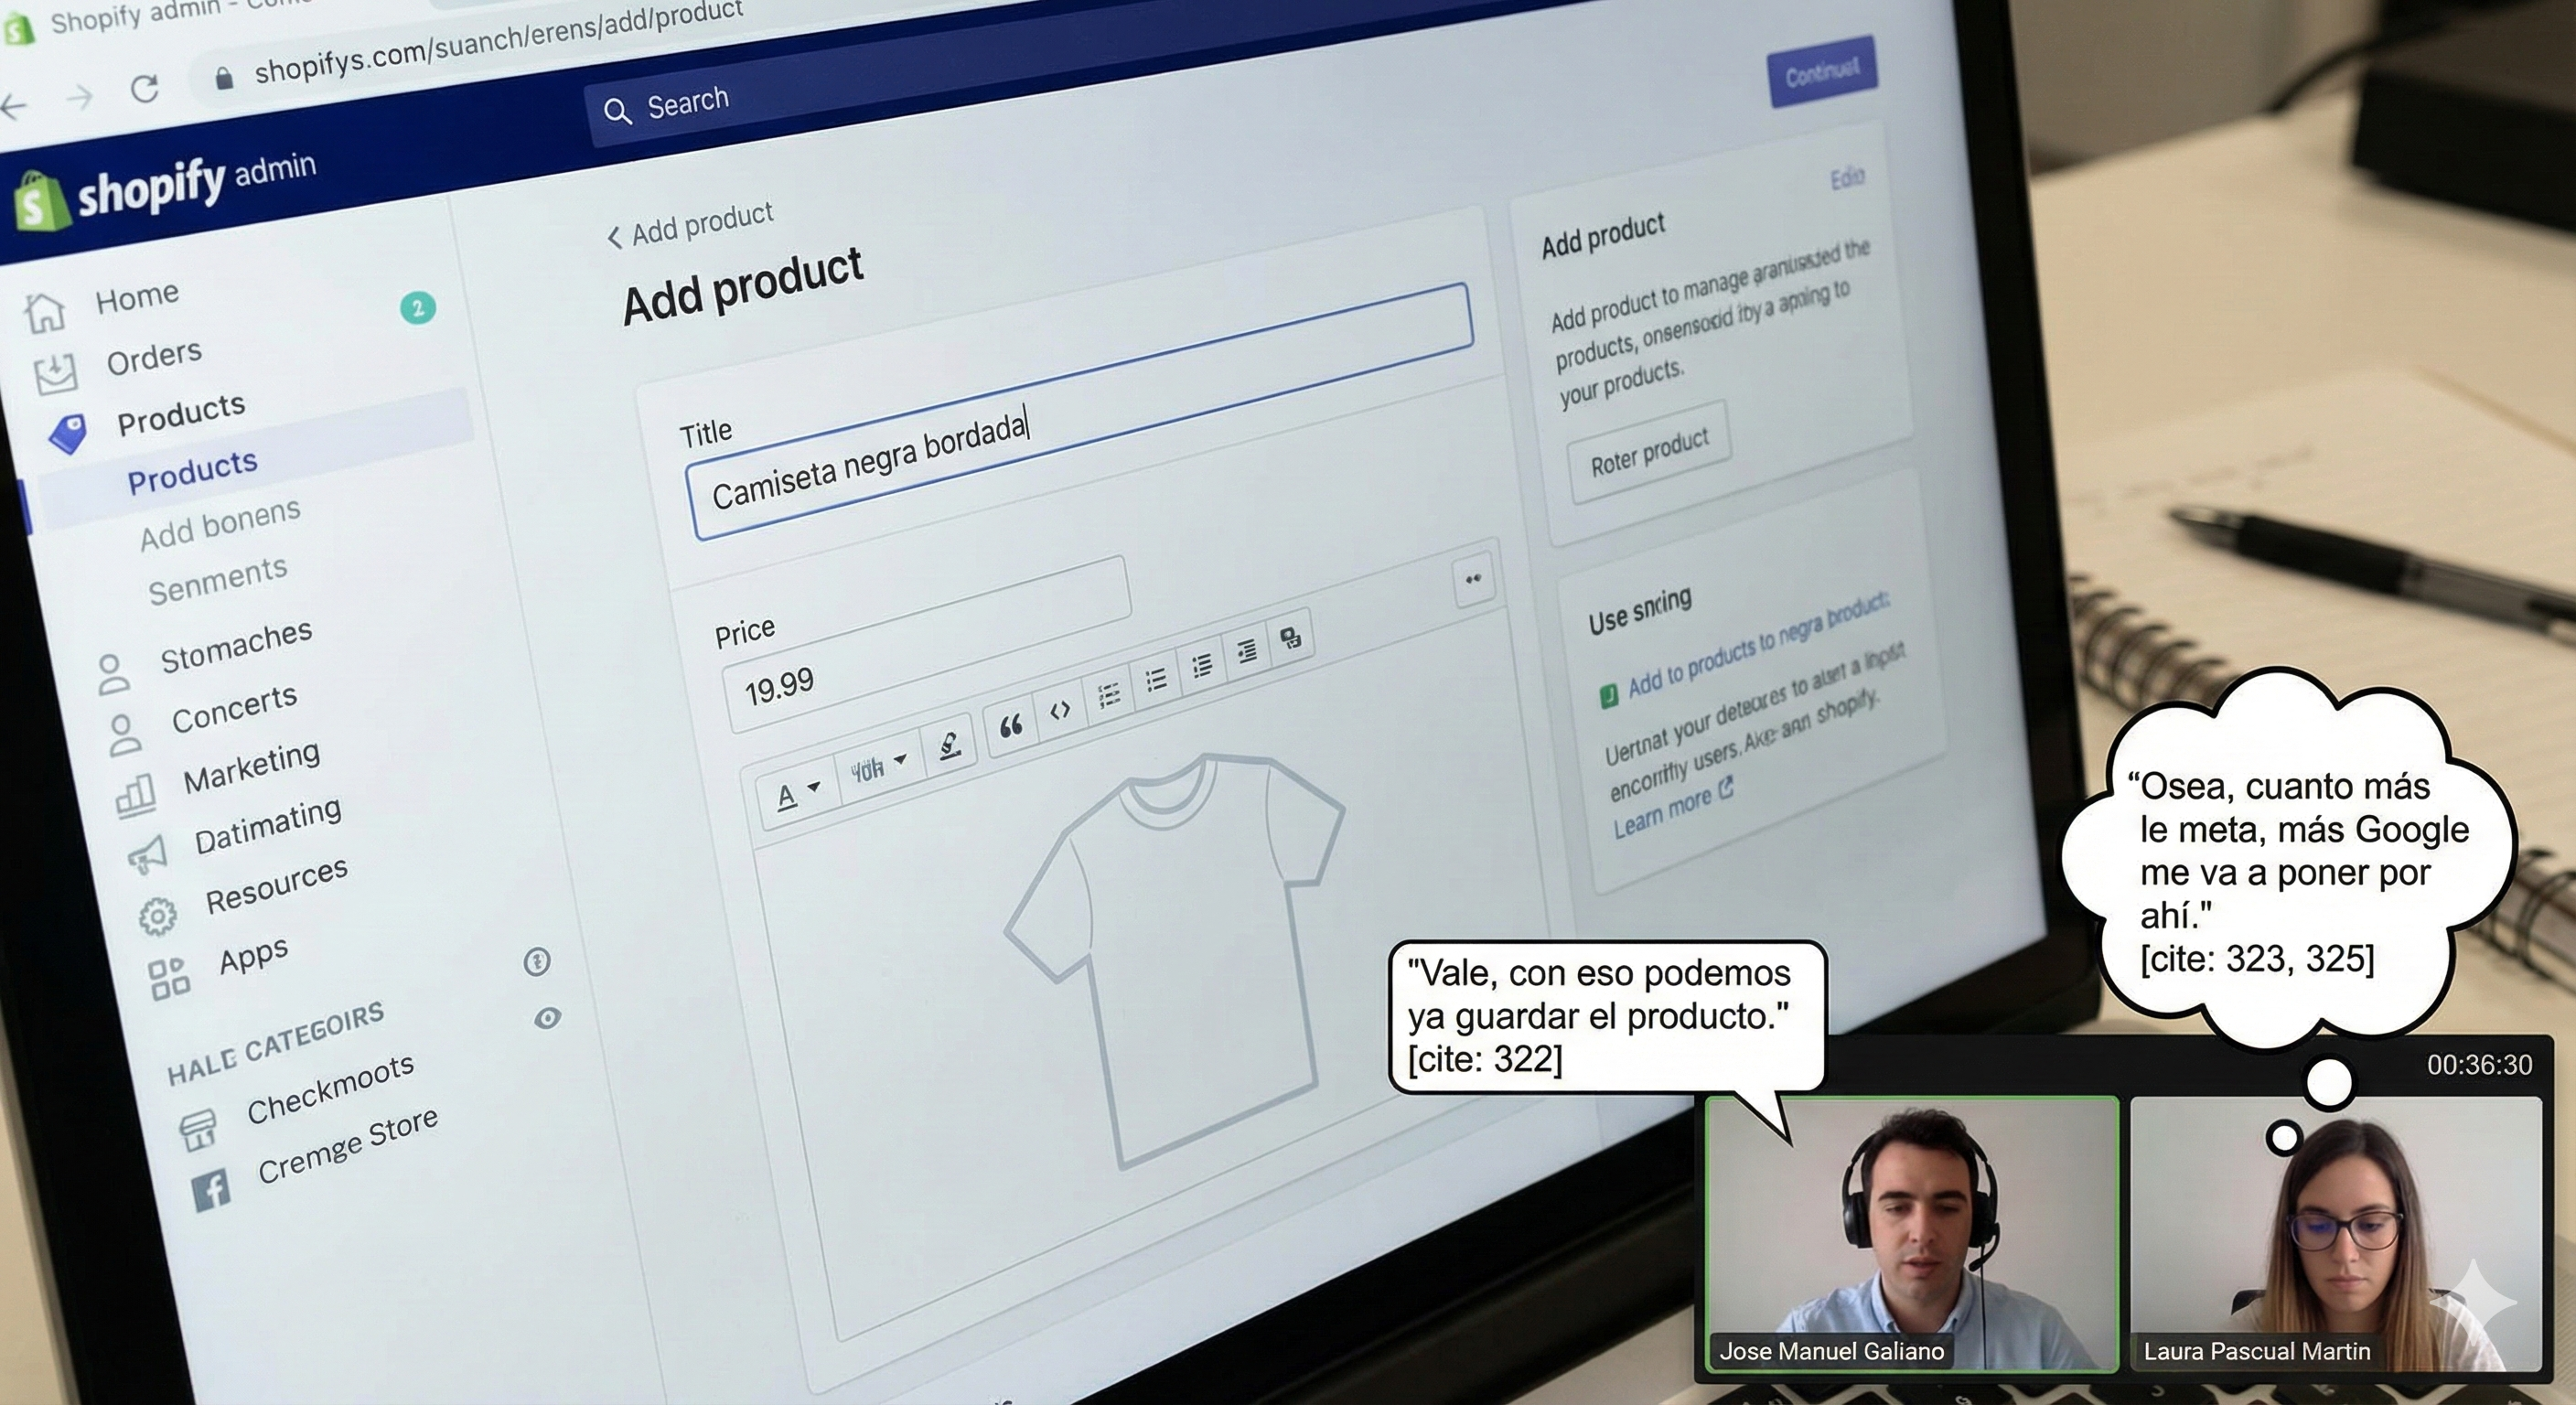
Task: Open Orders in the sidebar
Action: (154, 356)
